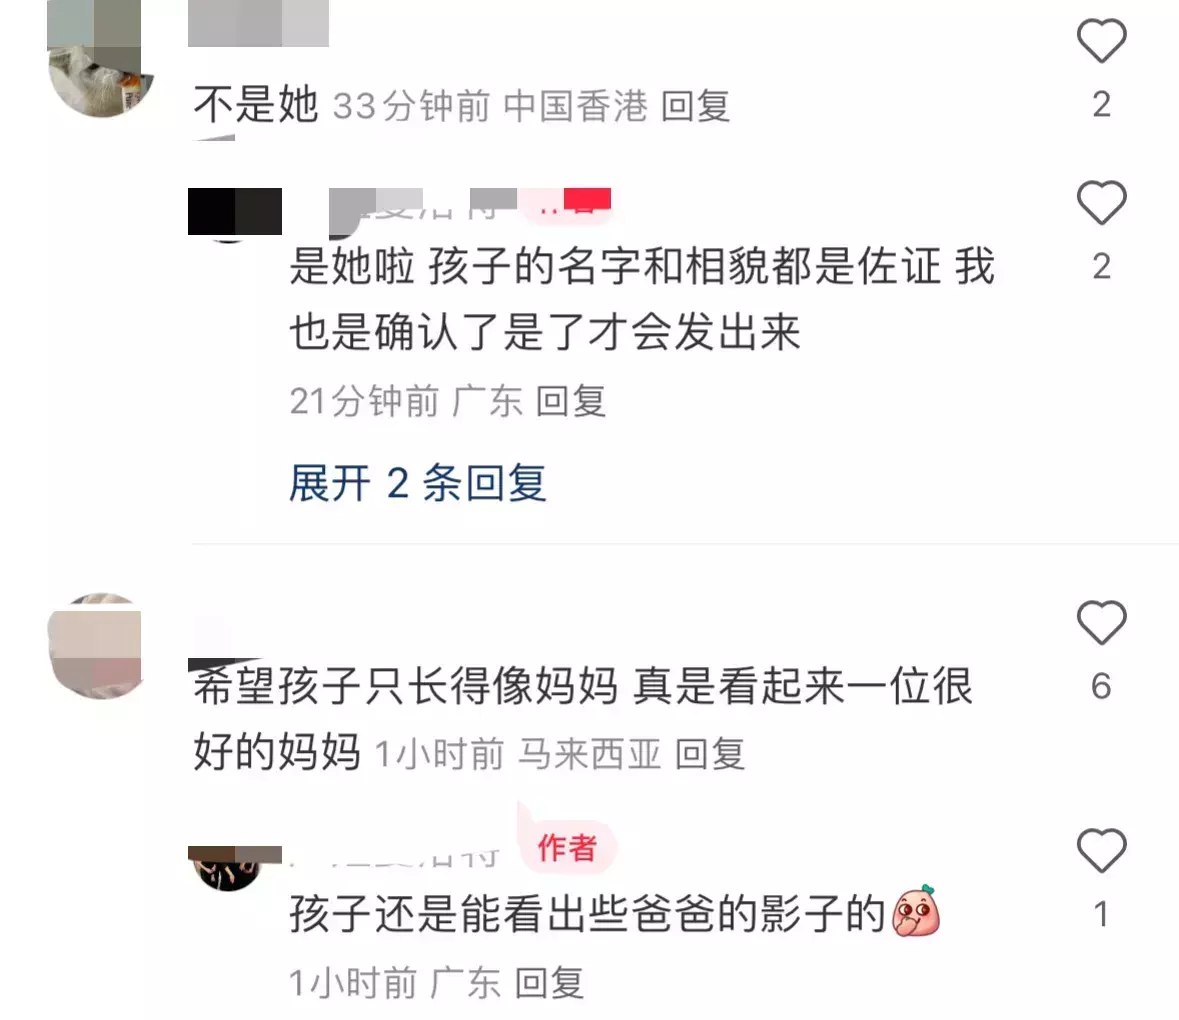Open the black avatar of second commenter
The height and width of the screenshot is (1020, 1179).
coord(235,213)
